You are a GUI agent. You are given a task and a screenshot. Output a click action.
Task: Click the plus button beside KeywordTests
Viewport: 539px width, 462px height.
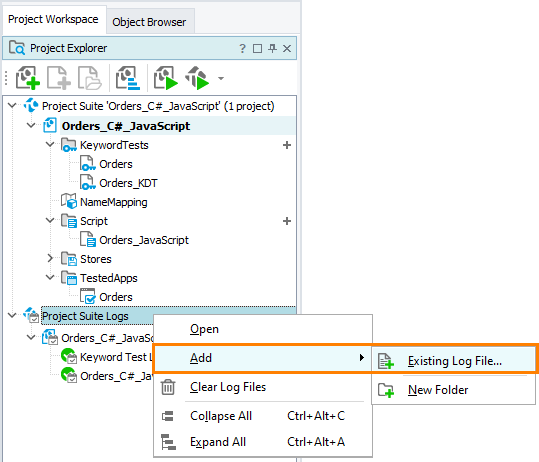pos(287,145)
